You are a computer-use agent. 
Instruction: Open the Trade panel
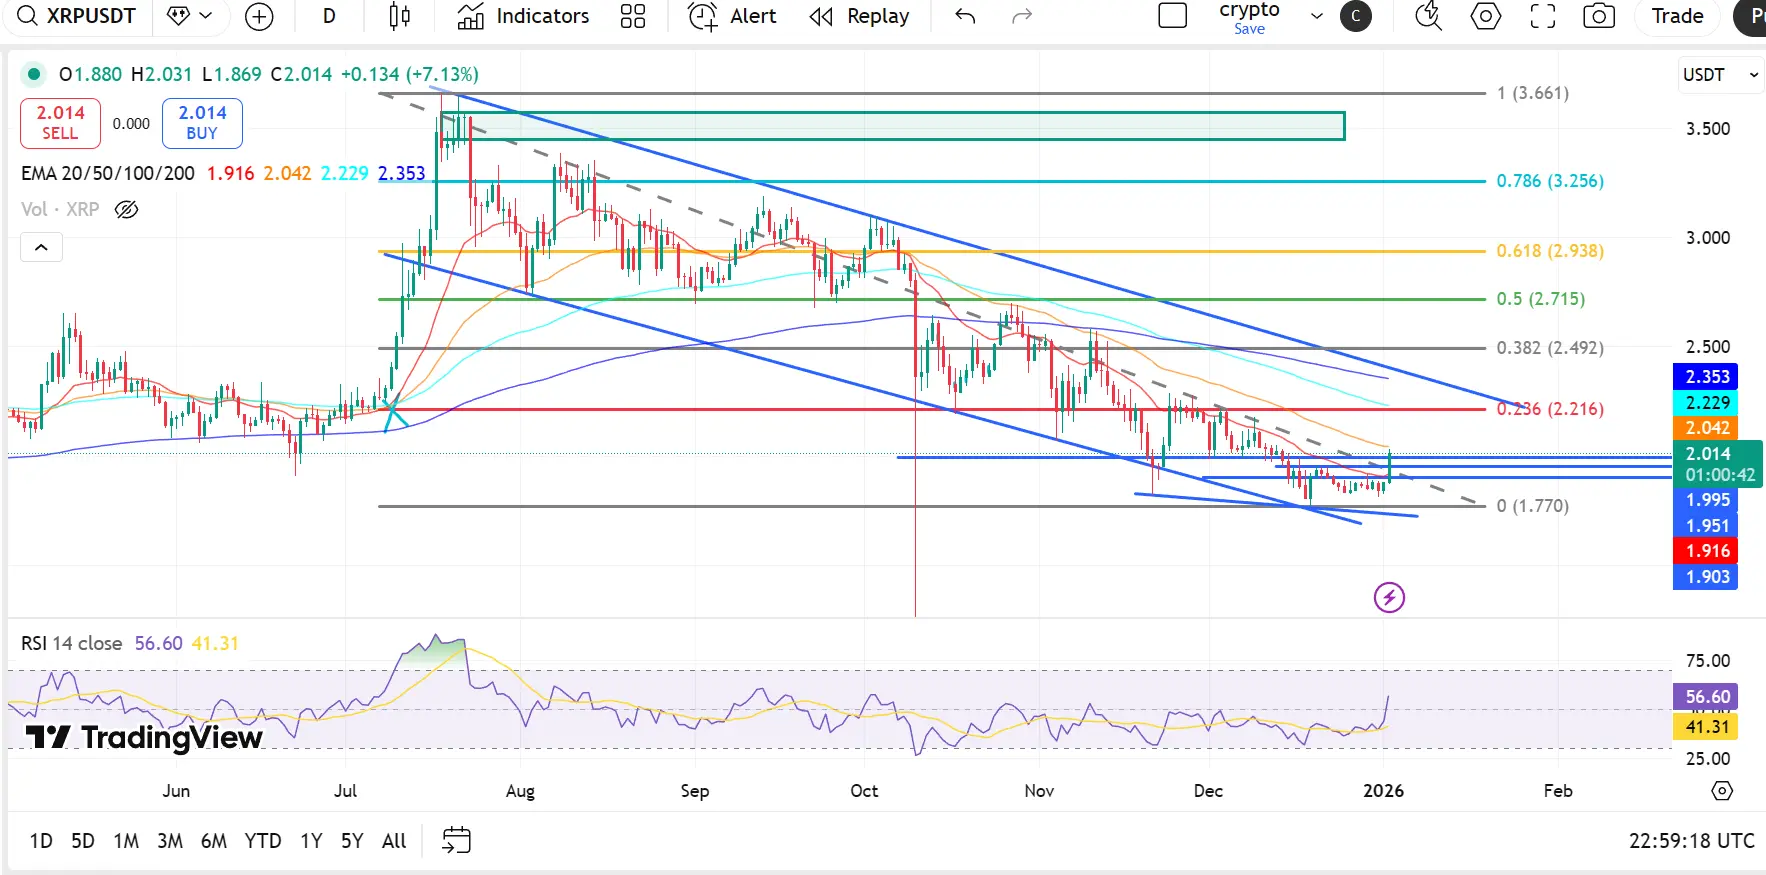coord(1677,16)
